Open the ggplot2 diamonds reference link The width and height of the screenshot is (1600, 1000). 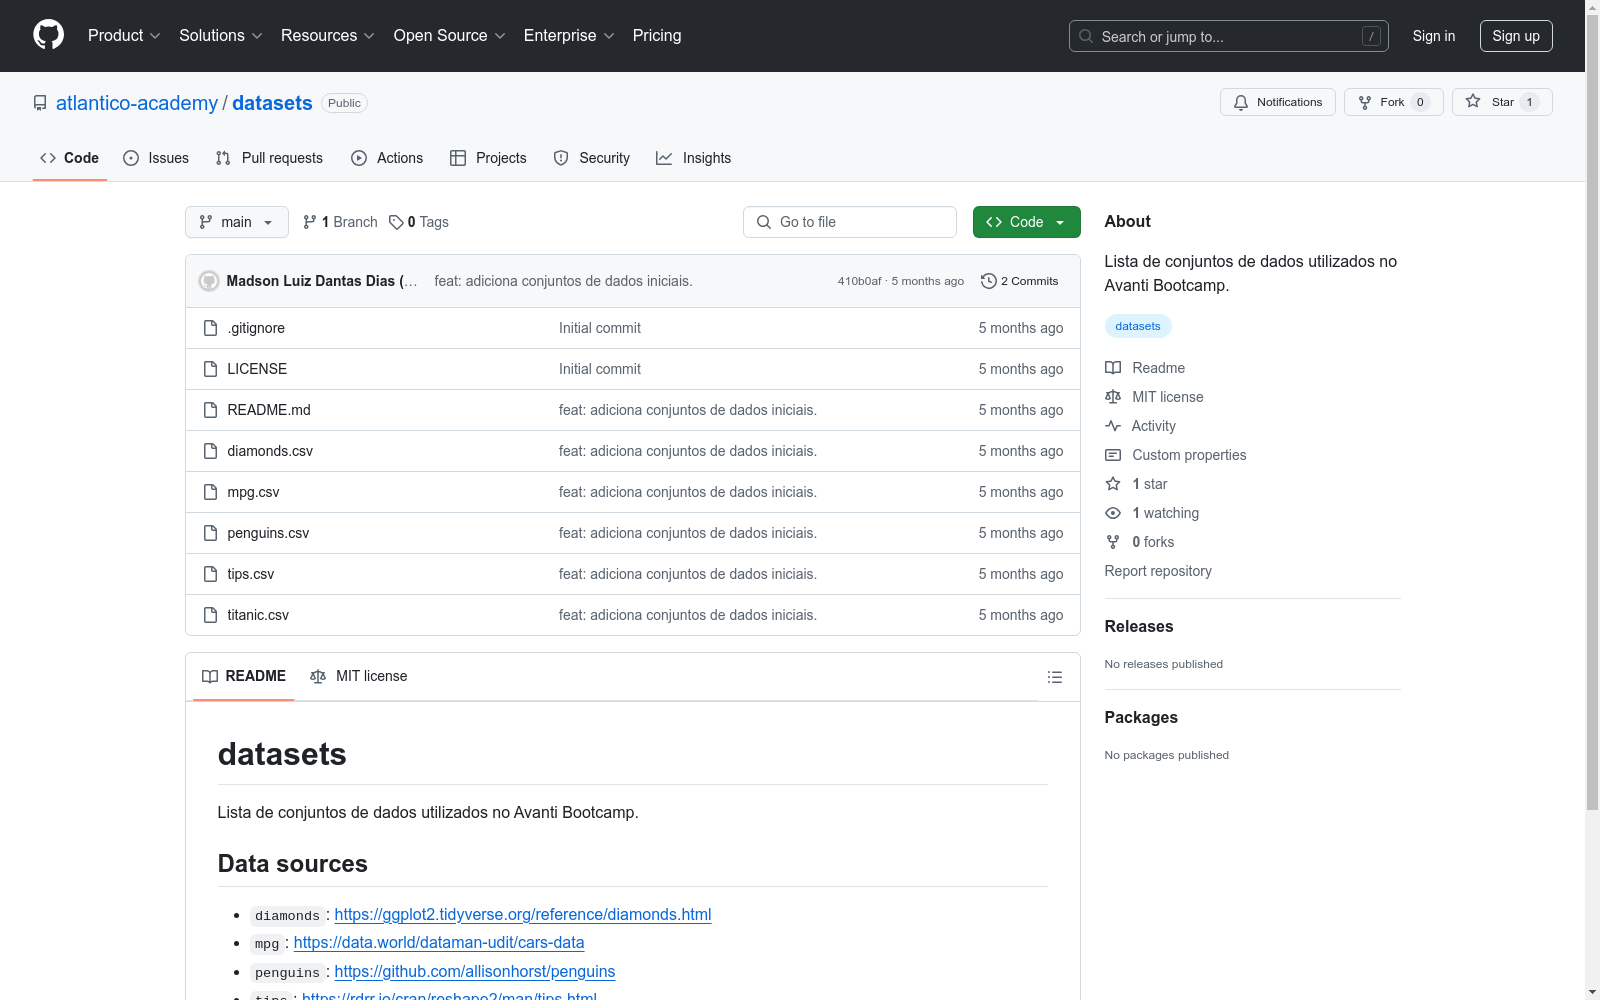coord(523,914)
